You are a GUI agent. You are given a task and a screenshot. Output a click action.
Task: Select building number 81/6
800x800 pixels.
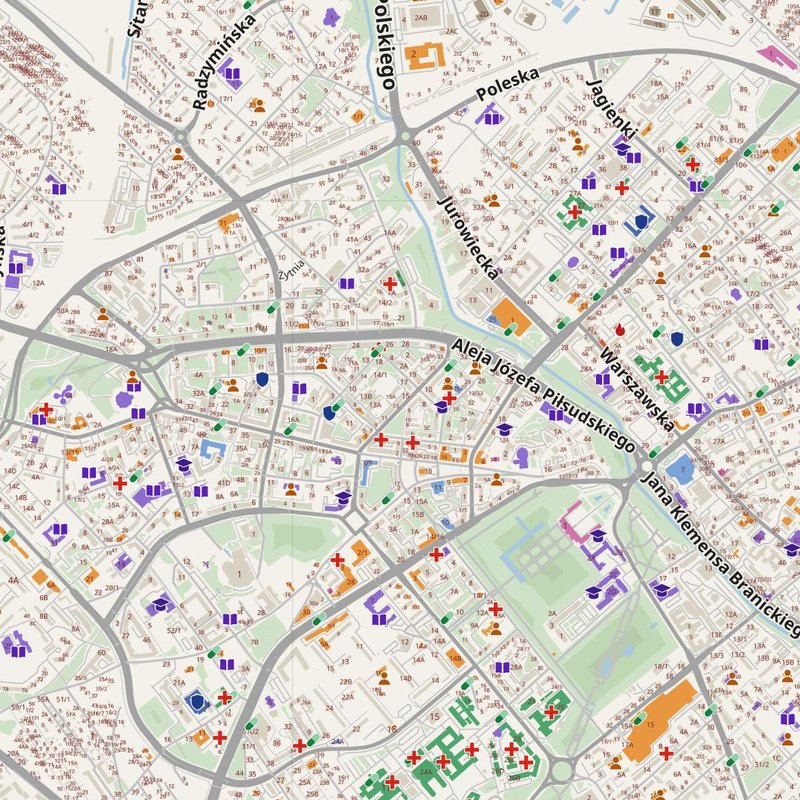tap(716, 138)
